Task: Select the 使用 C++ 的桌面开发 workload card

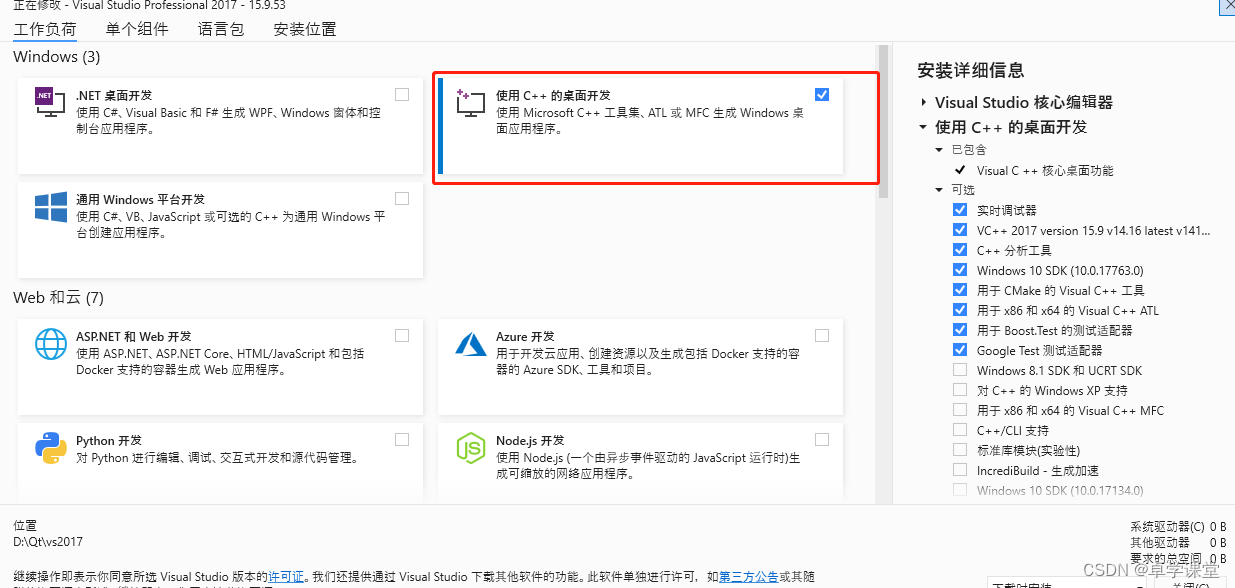Action: click(x=640, y=126)
